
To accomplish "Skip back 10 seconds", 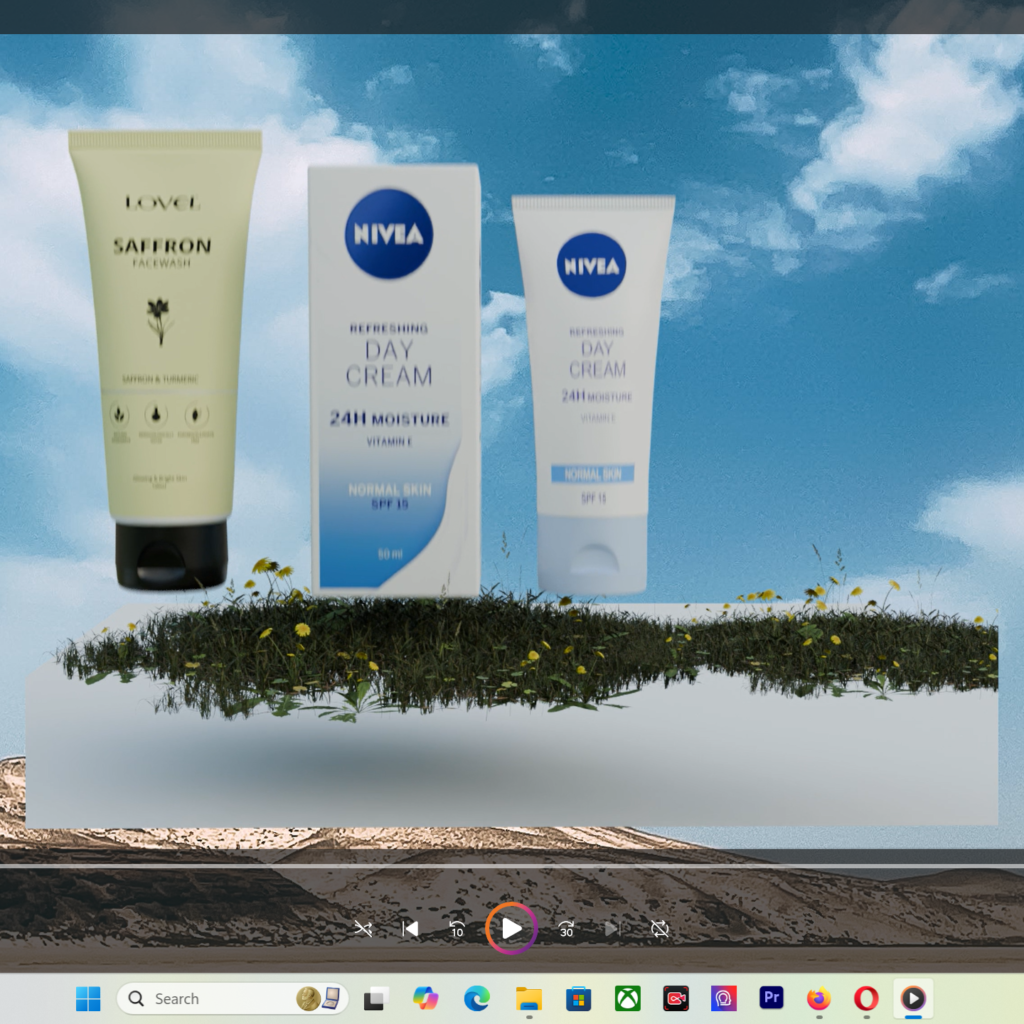I will click(x=457, y=928).
